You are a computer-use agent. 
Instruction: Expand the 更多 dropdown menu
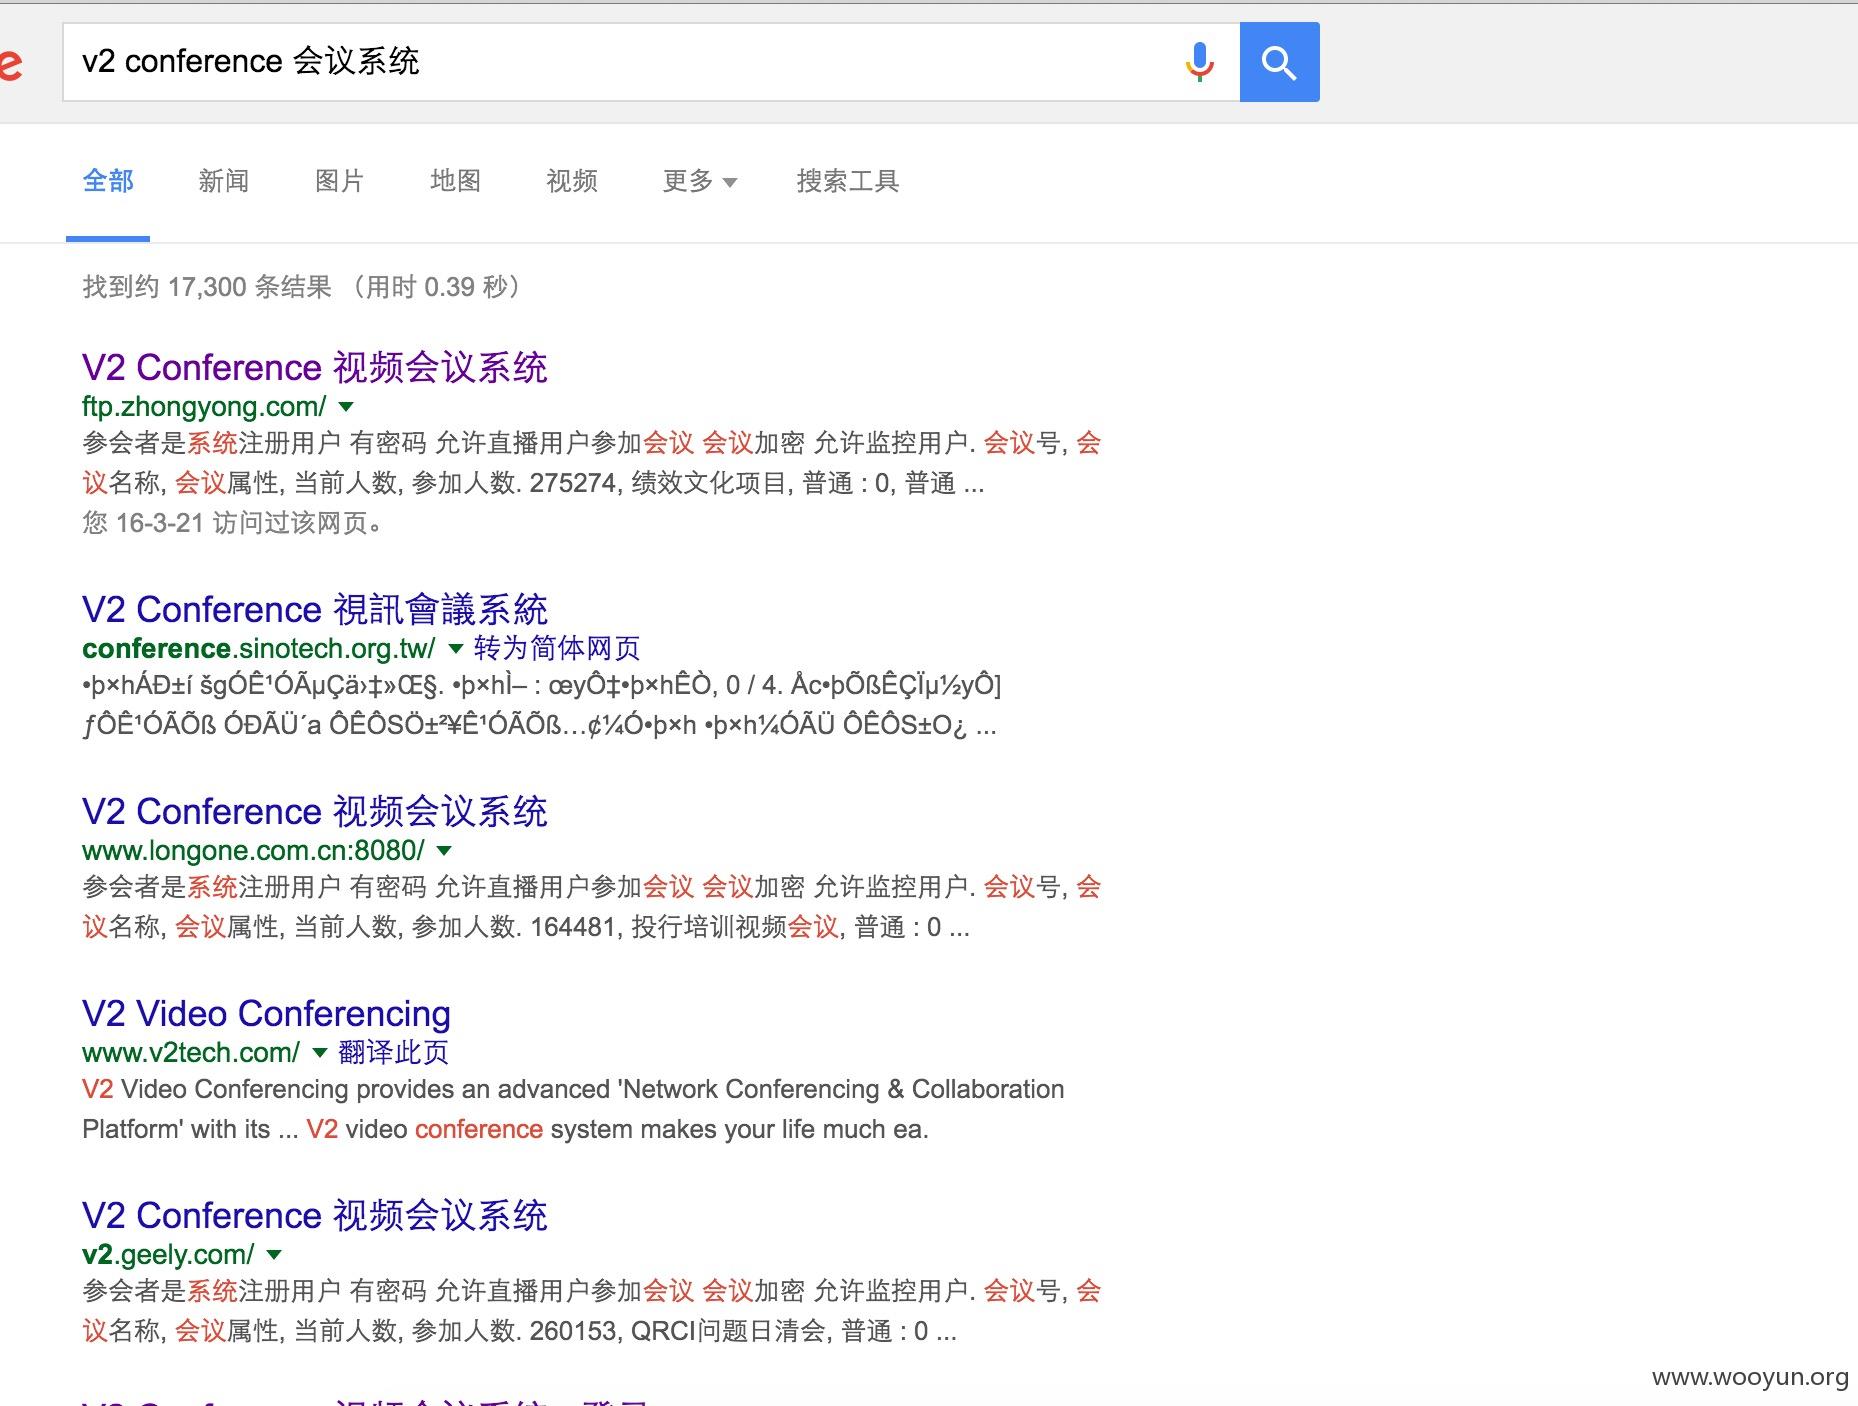pyautogui.click(x=699, y=181)
